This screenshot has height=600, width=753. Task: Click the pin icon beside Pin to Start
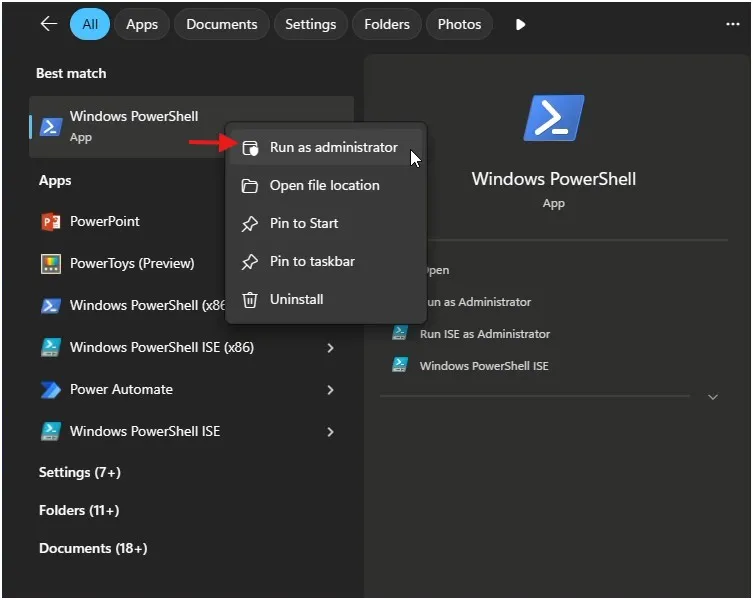coord(249,224)
